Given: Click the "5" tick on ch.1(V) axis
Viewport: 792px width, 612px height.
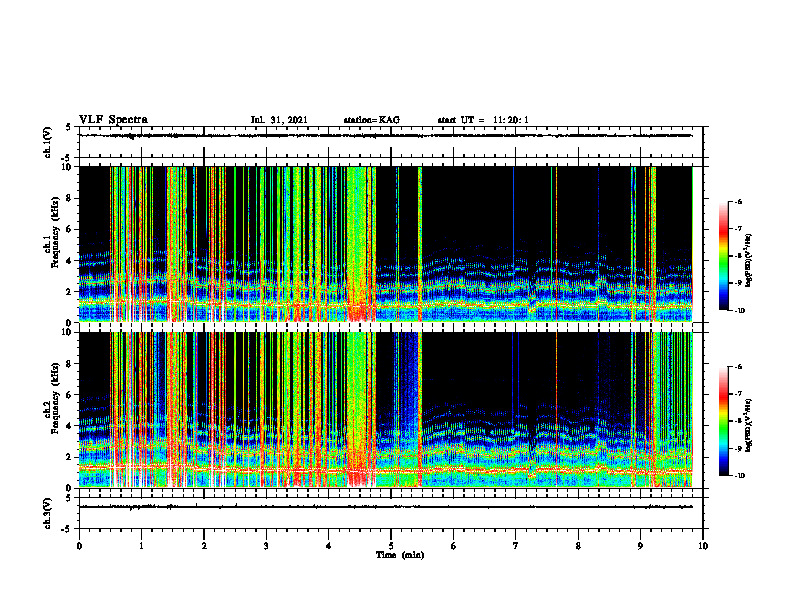Looking at the screenshot, I should 68,127.
